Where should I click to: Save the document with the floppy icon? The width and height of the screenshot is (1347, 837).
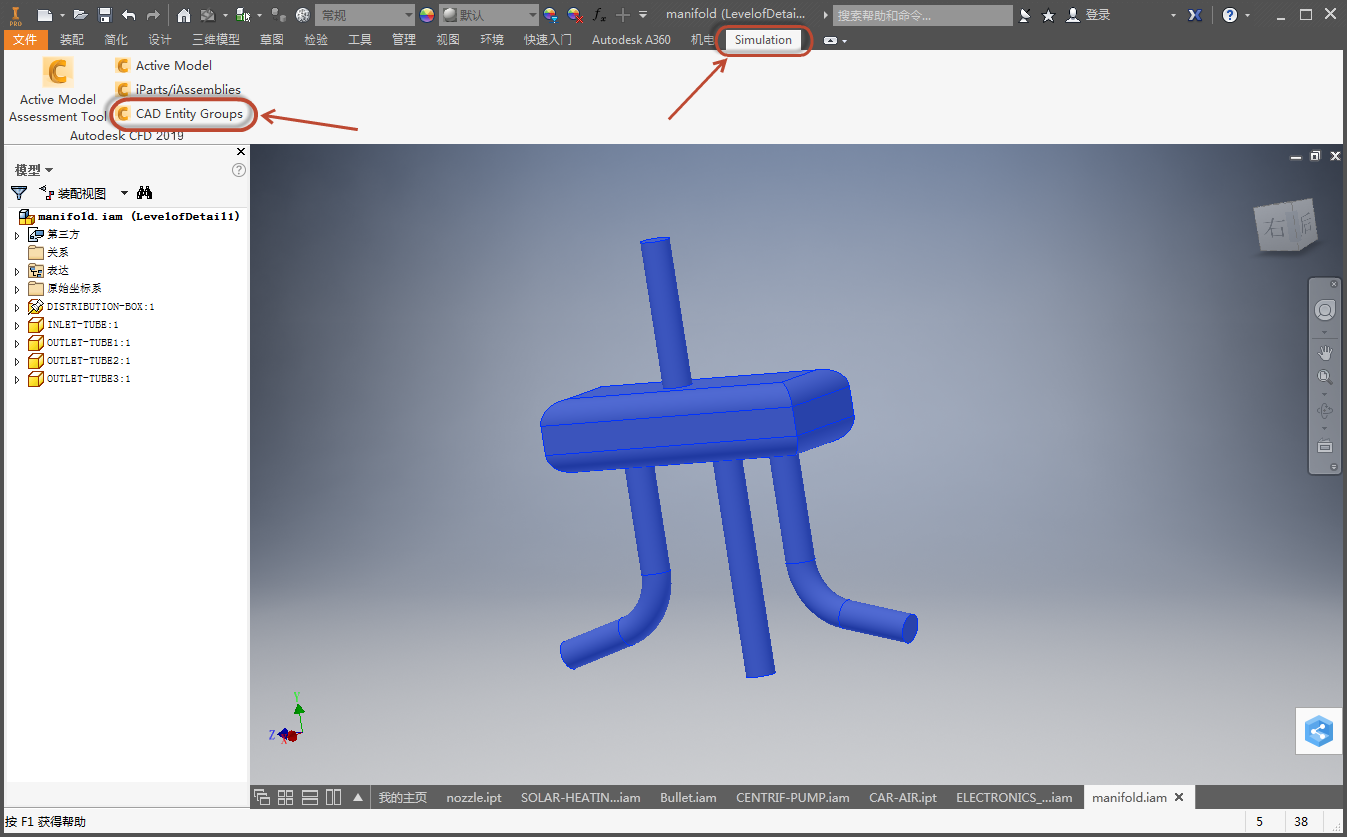[x=104, y=15]
